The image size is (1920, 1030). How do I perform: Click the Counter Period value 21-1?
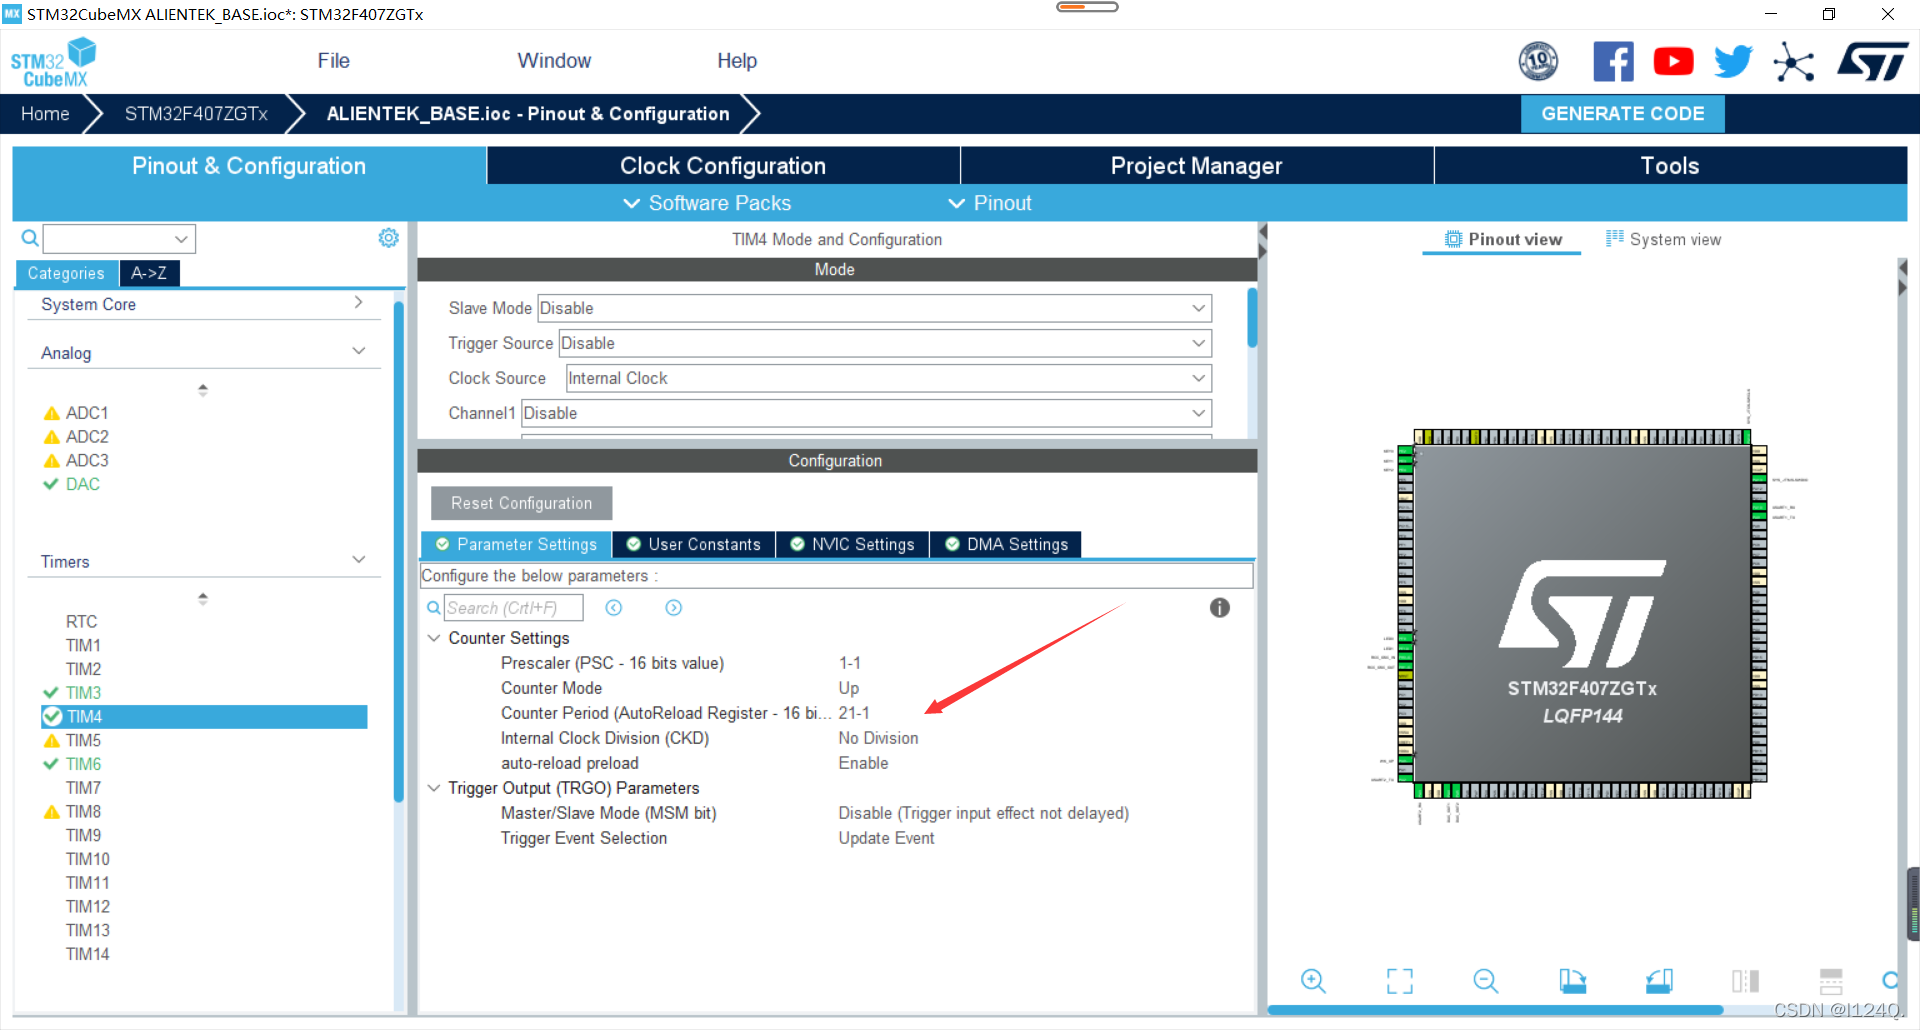[x=854, y=713]
